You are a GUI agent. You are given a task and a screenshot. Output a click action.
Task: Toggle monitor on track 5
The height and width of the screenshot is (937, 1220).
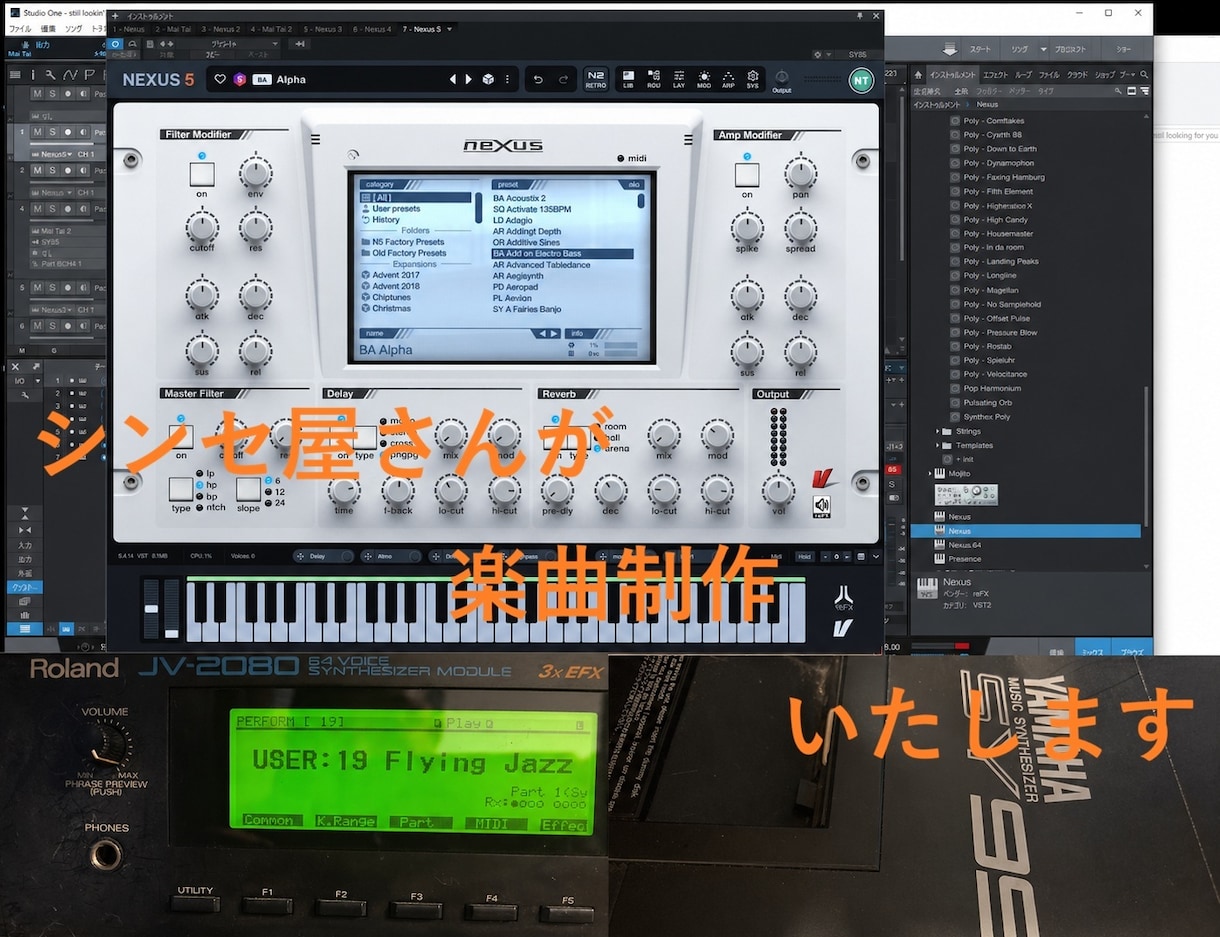[82, 288]
